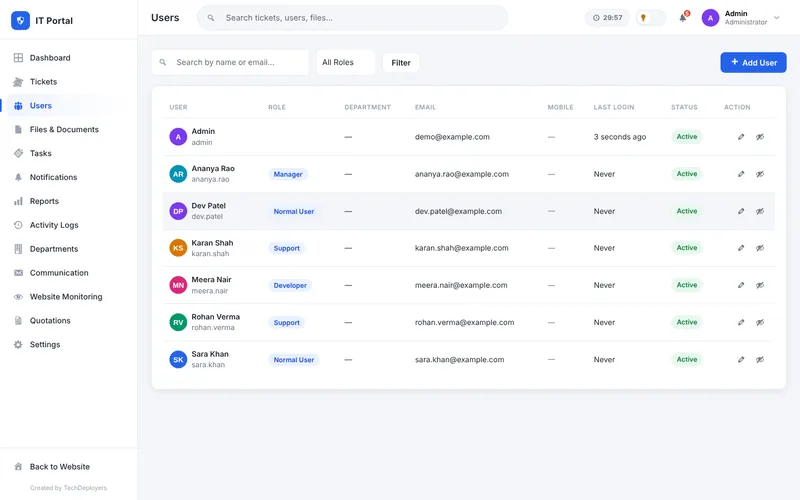Screen dimensions: 800x500
Task: Focus the global search tickets field
Action: (353, 18)
